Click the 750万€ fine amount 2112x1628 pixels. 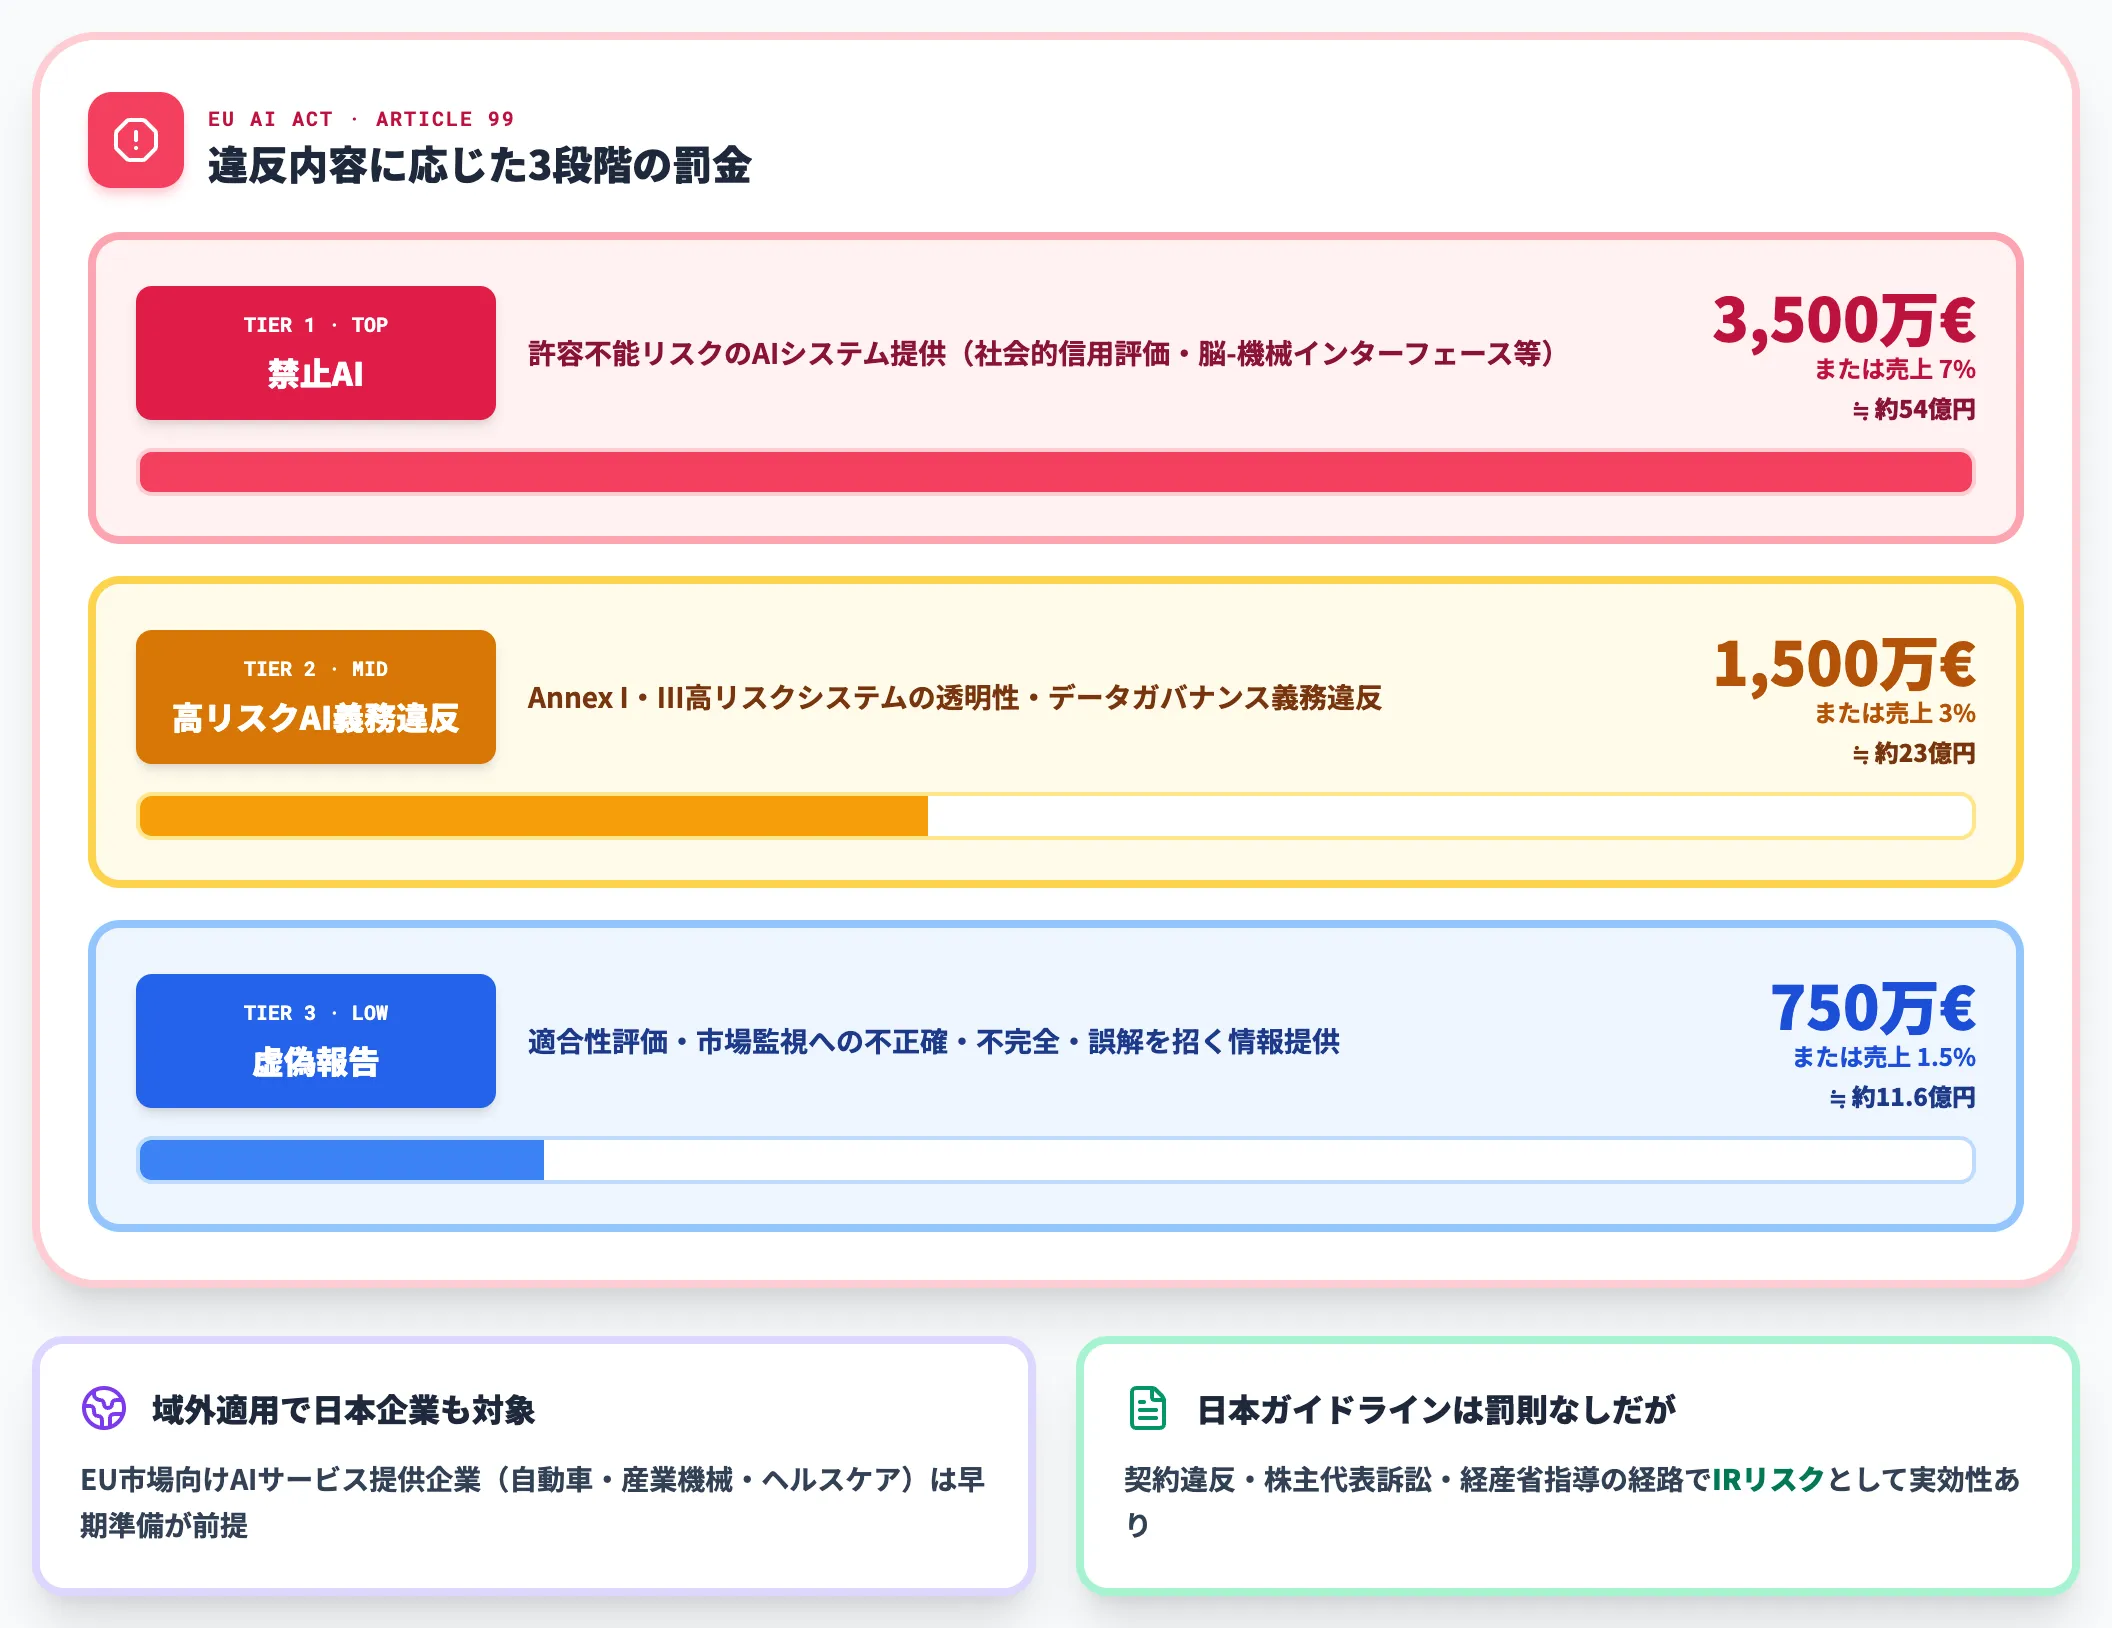[1873, 1008]
